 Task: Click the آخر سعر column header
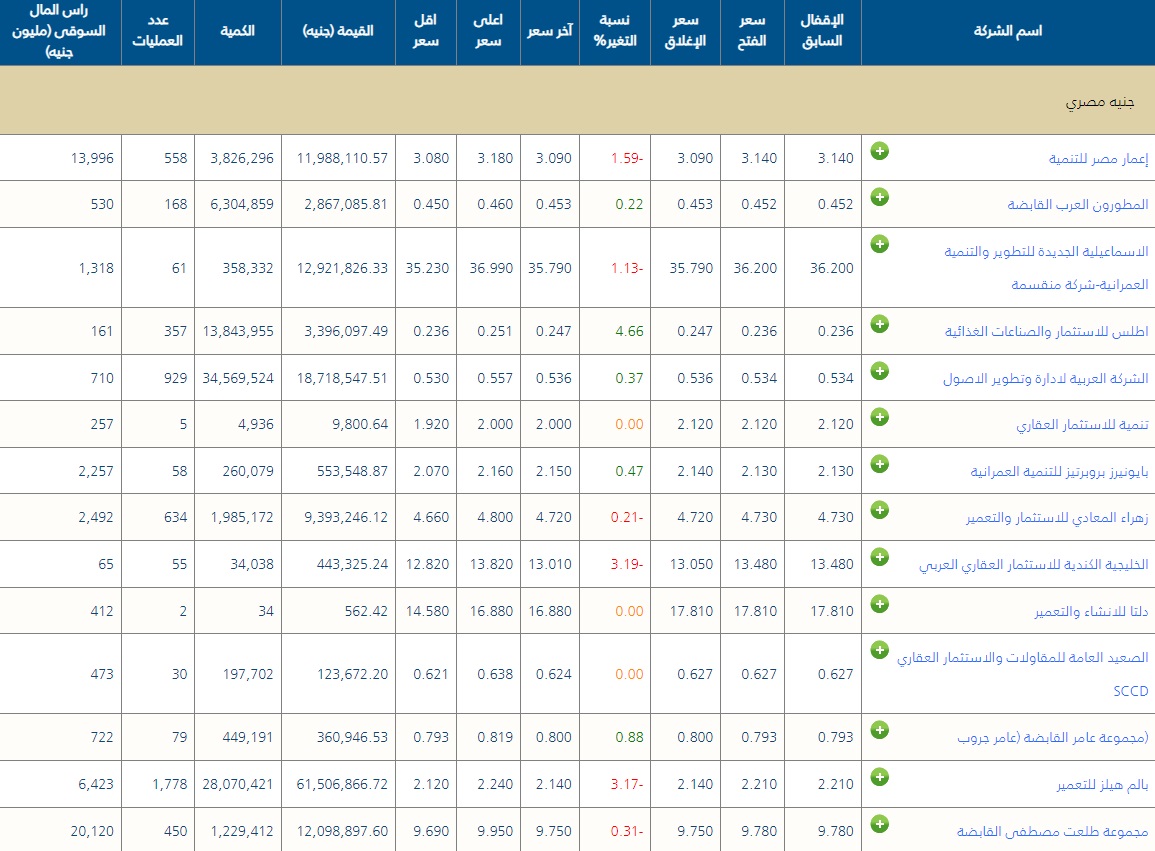click(x=550, y=31)
